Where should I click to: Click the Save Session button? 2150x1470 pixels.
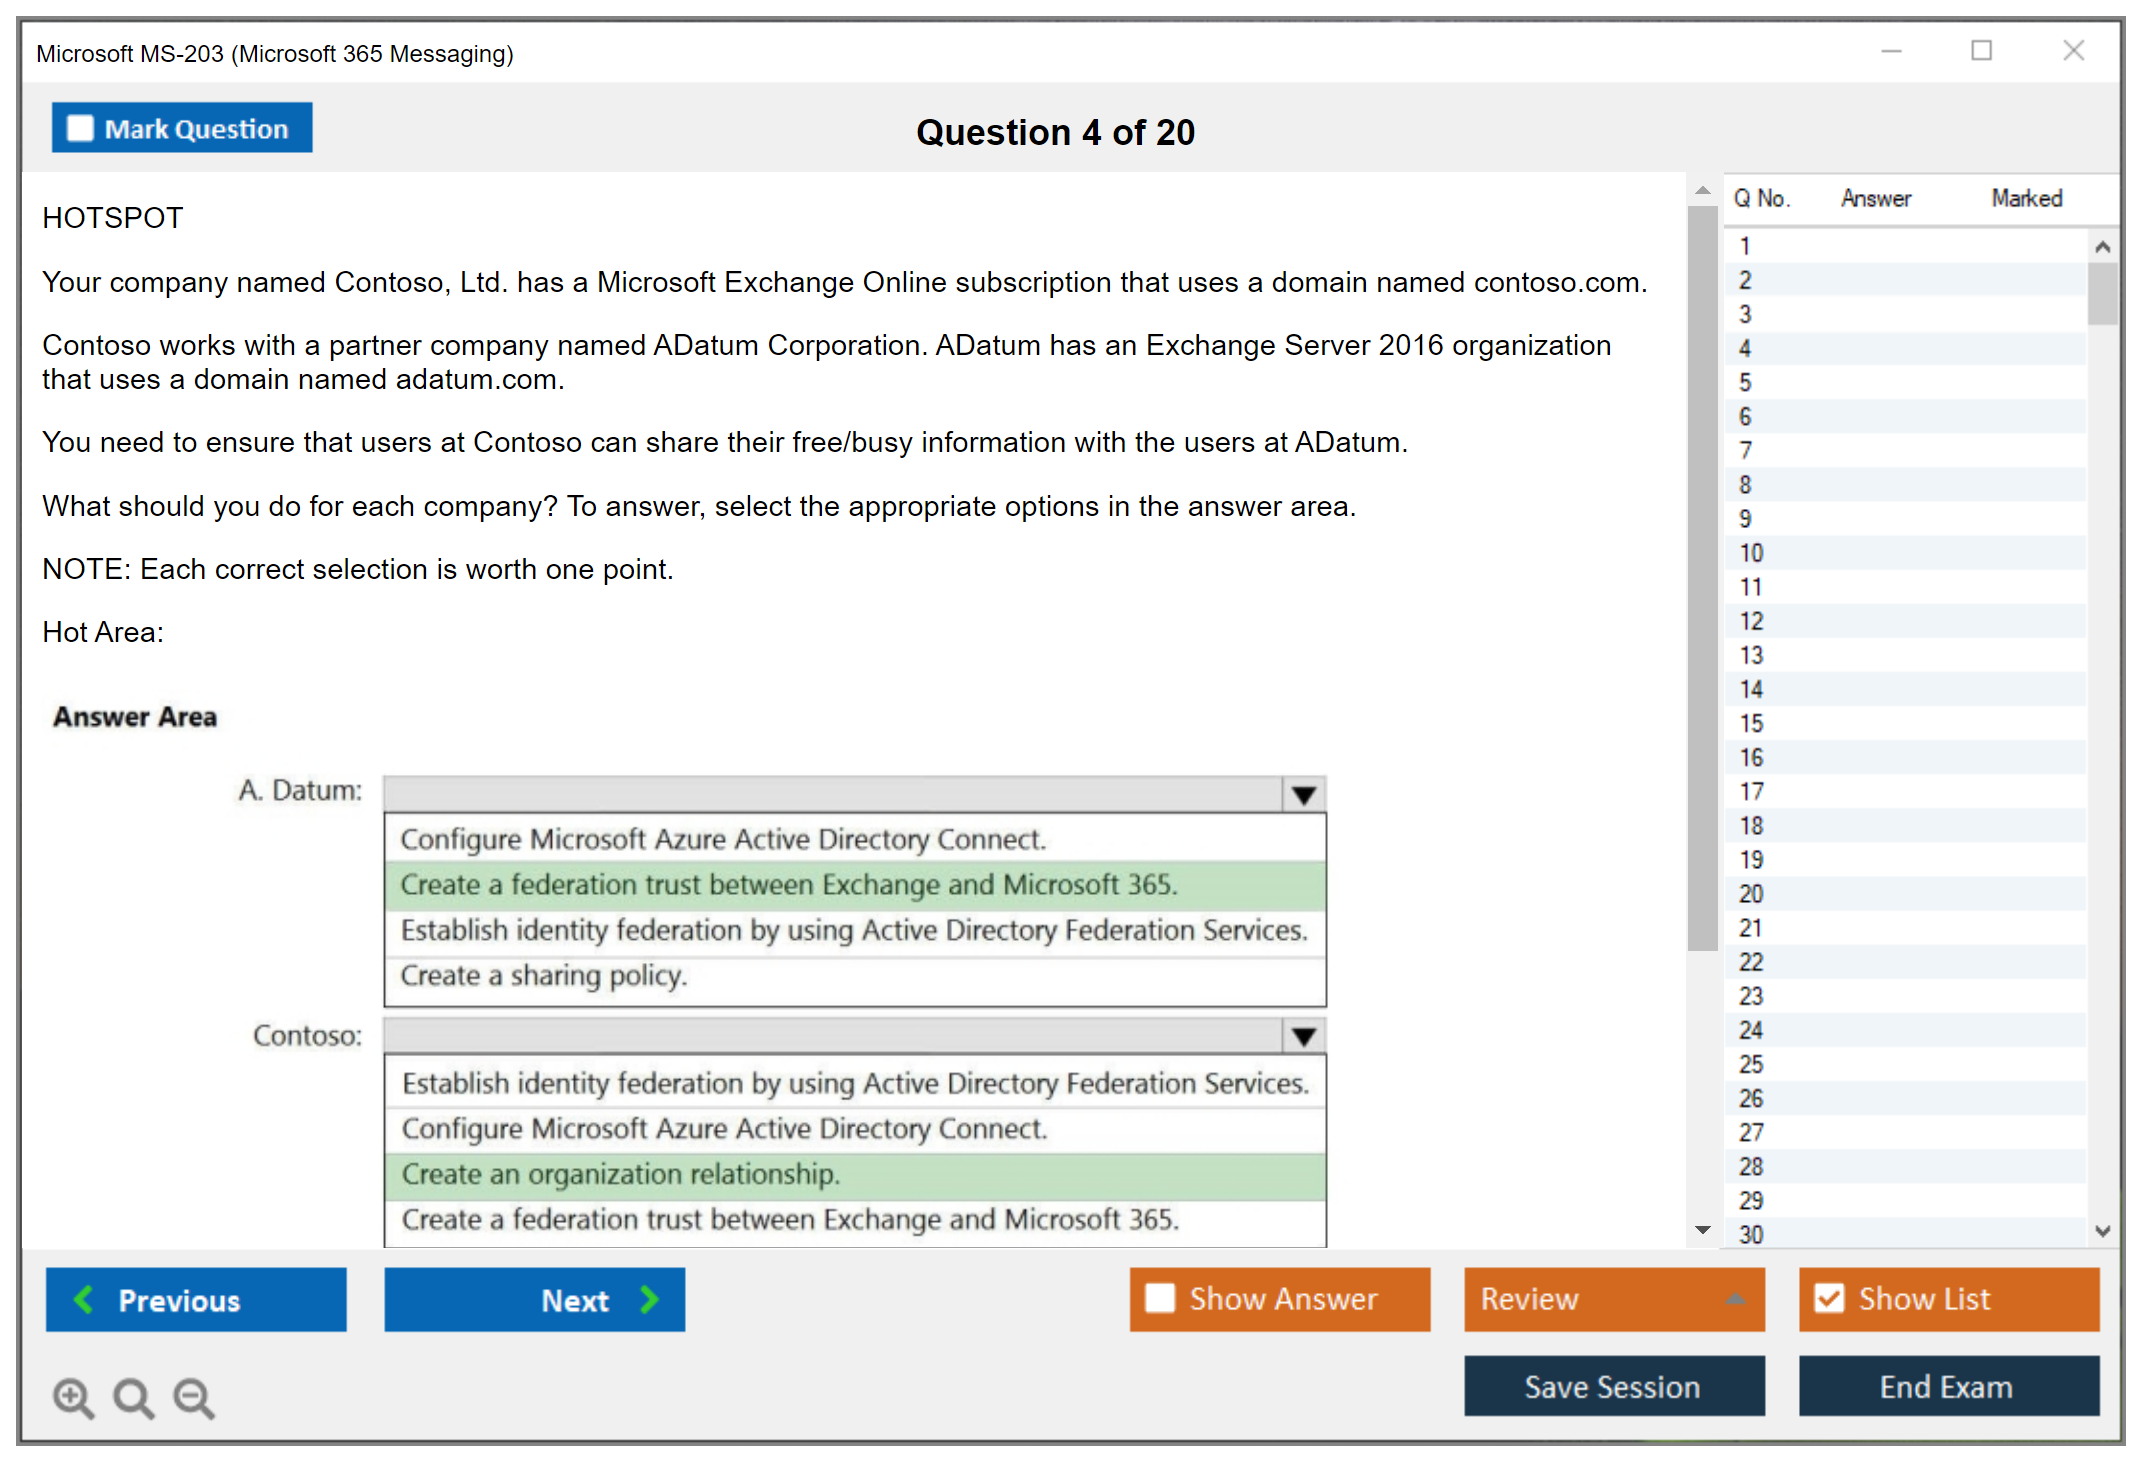tap(1613, 1386)
